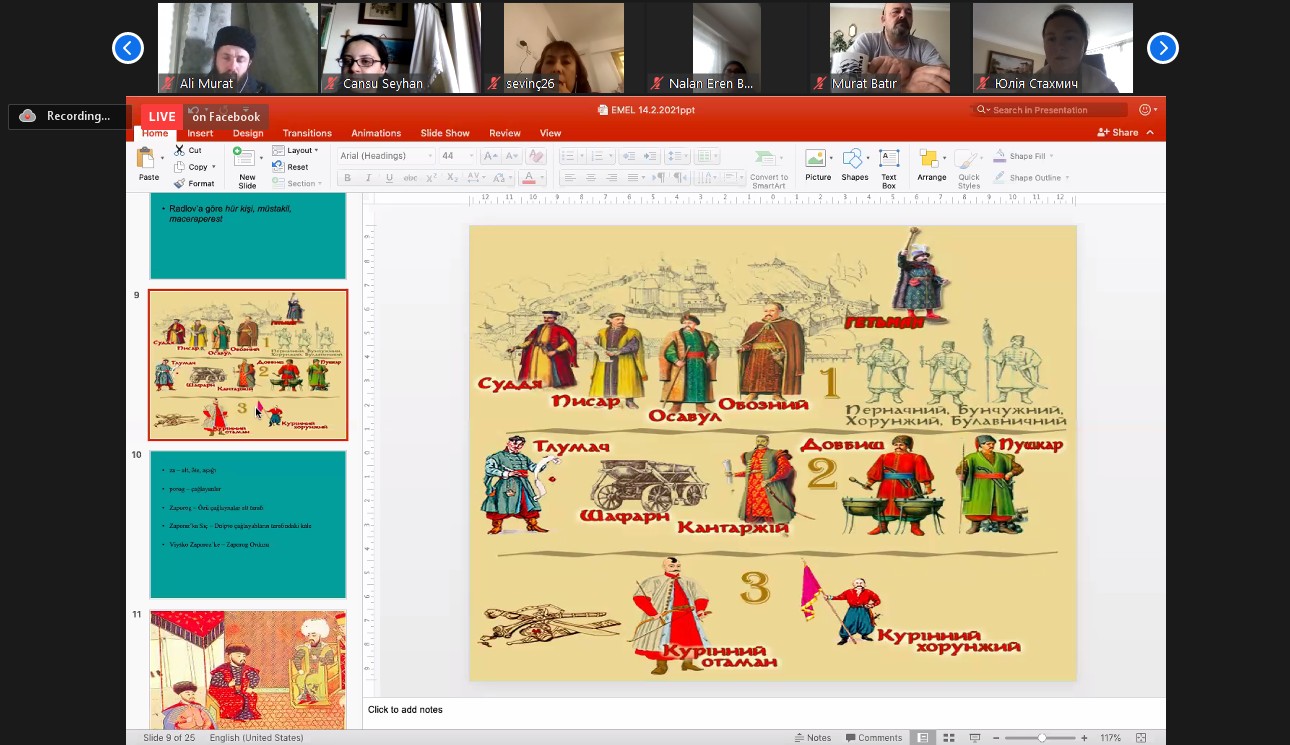
Task: Click the fit slide to window icon
Action: point(1141,738)
